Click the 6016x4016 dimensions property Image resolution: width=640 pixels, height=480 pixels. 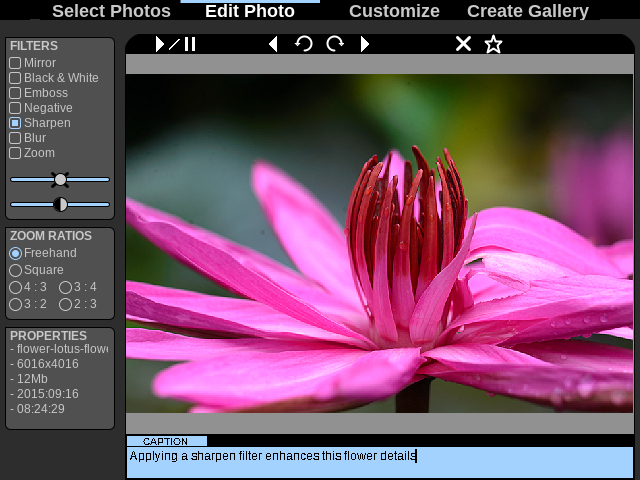click(44, 364)
